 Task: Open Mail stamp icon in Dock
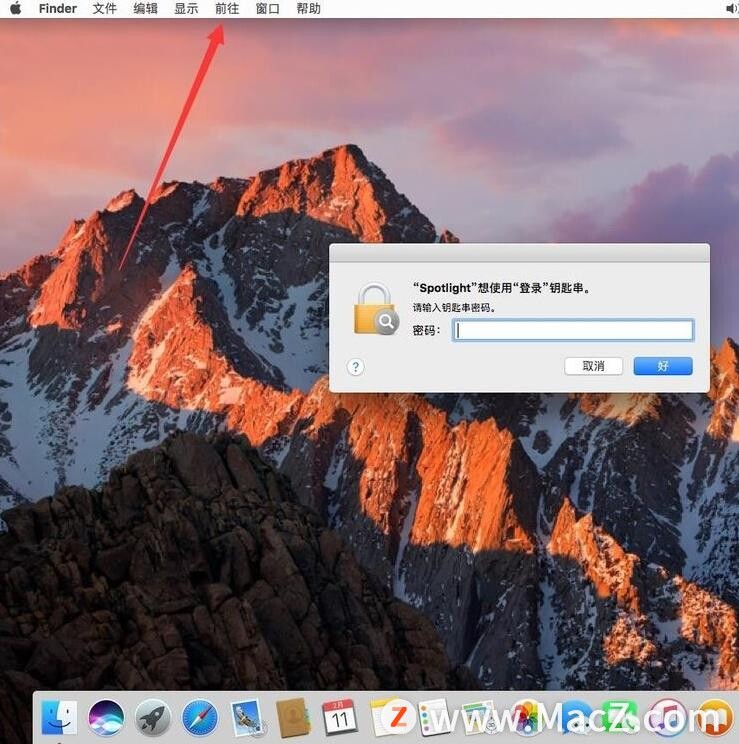pos(246,717)
